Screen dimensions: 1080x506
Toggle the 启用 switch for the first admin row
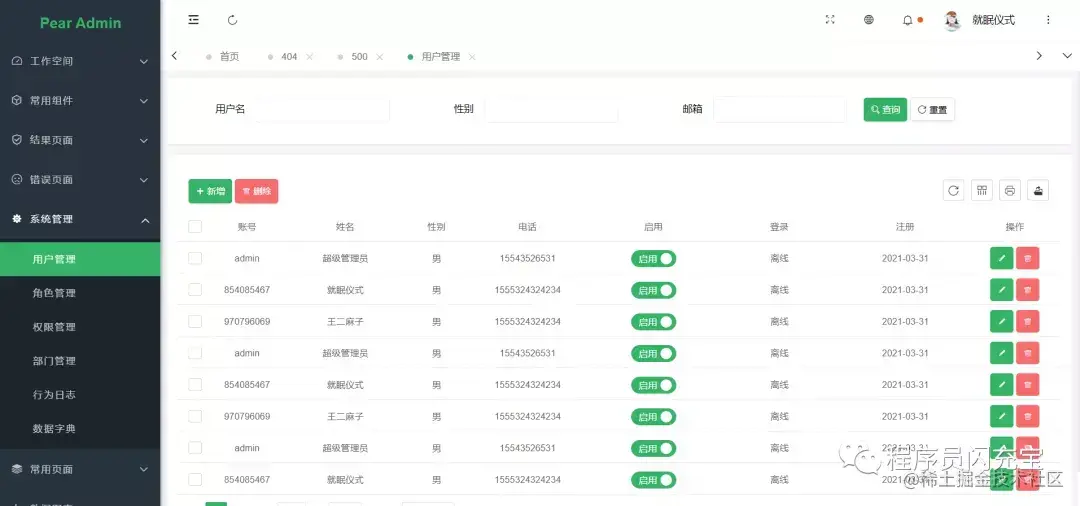[x=654, y=259]
